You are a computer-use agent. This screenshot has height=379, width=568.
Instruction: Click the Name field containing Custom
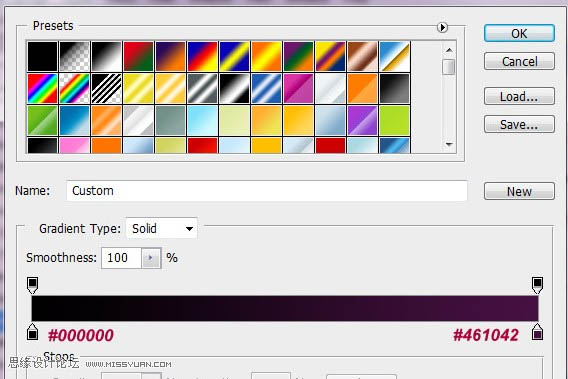tap(267, 191)
